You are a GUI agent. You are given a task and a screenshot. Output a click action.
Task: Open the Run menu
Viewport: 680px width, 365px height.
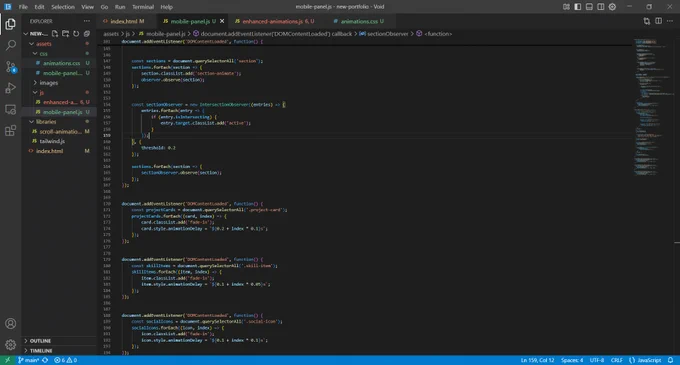pyautogui.click(x=120, y=7)
